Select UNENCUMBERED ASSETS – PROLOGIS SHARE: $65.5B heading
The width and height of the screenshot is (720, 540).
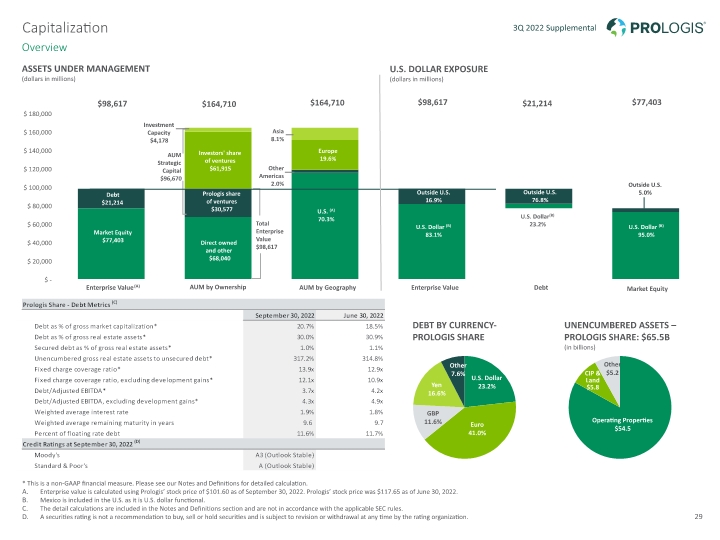click(620, 331)
